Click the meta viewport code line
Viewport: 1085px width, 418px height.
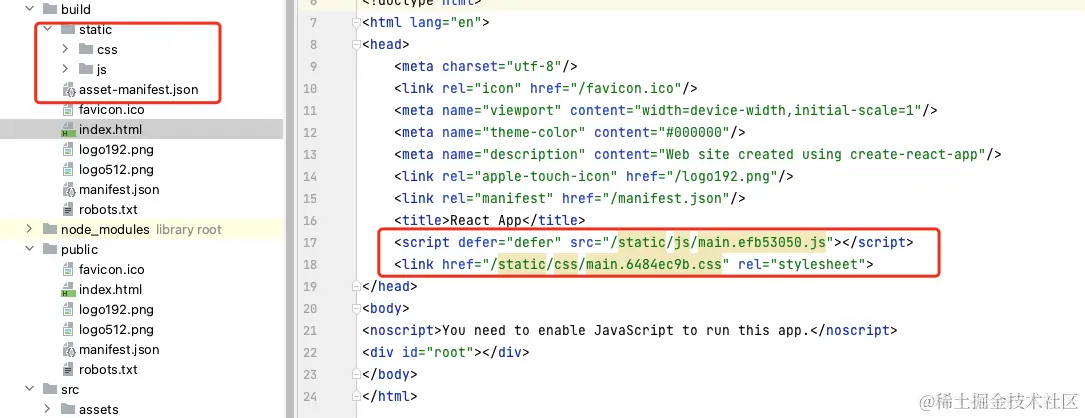(666, 111)
